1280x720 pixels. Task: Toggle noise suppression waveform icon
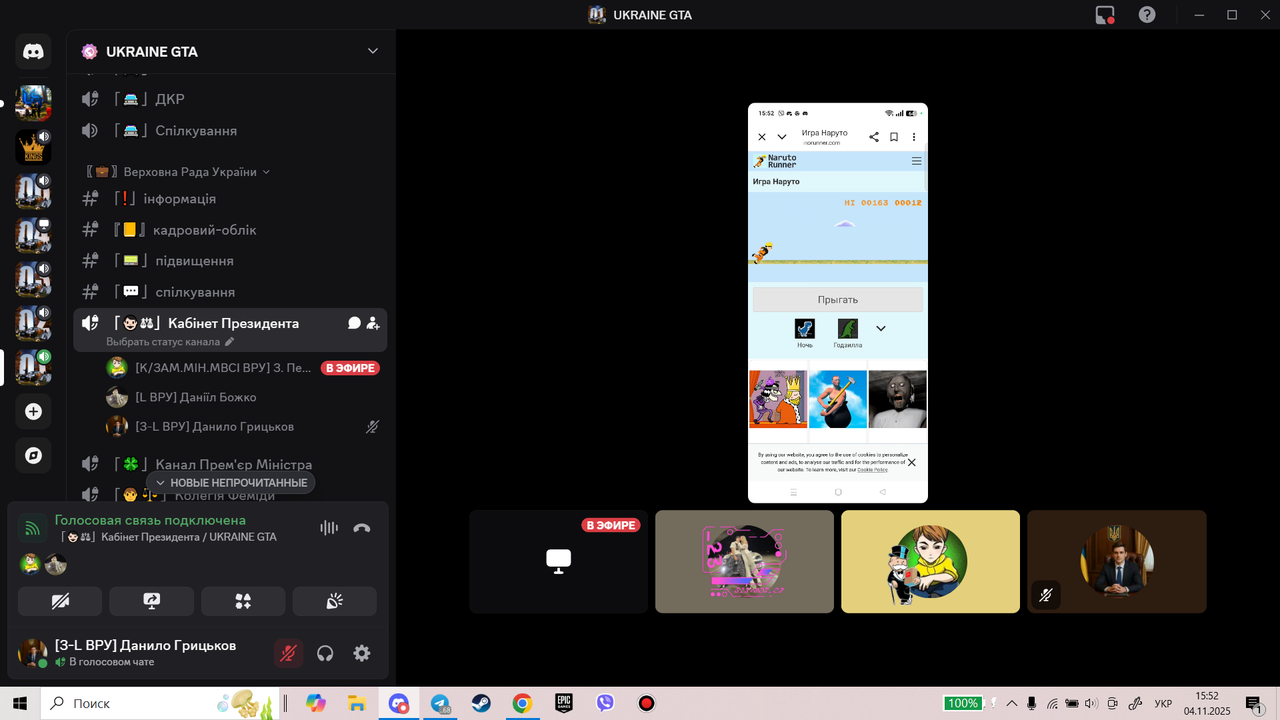click(329, 528)
